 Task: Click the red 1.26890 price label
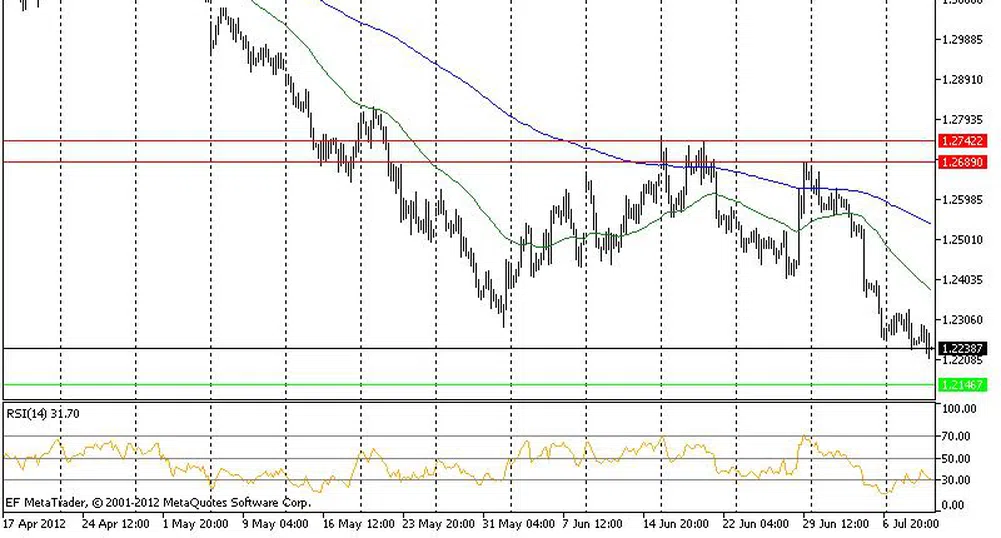[x=963, y=162]
